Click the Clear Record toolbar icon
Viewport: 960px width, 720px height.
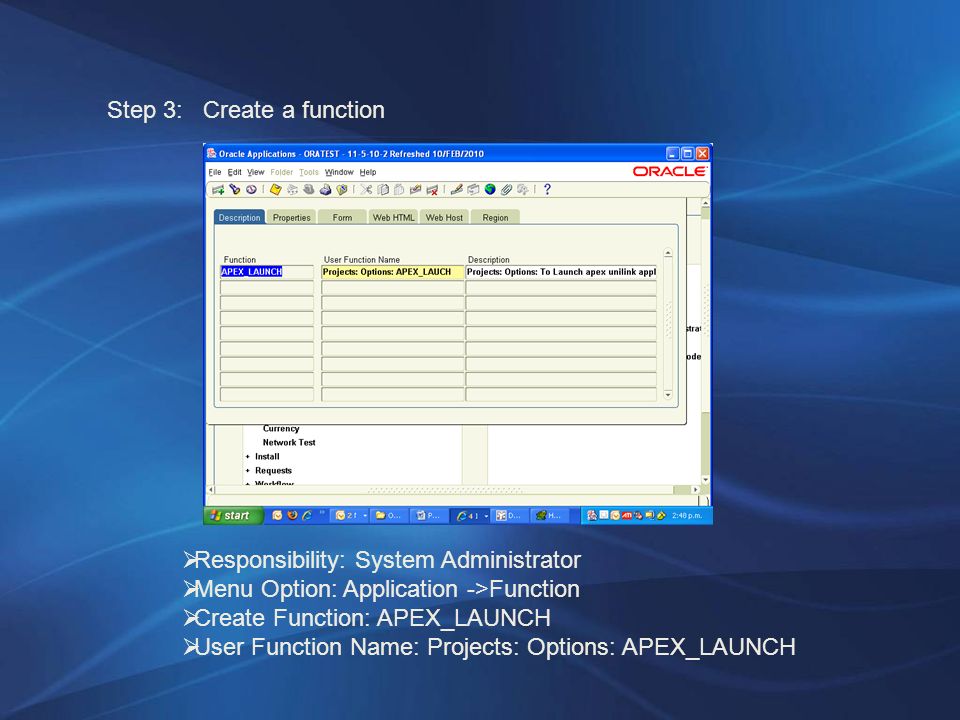pos(415,190)
